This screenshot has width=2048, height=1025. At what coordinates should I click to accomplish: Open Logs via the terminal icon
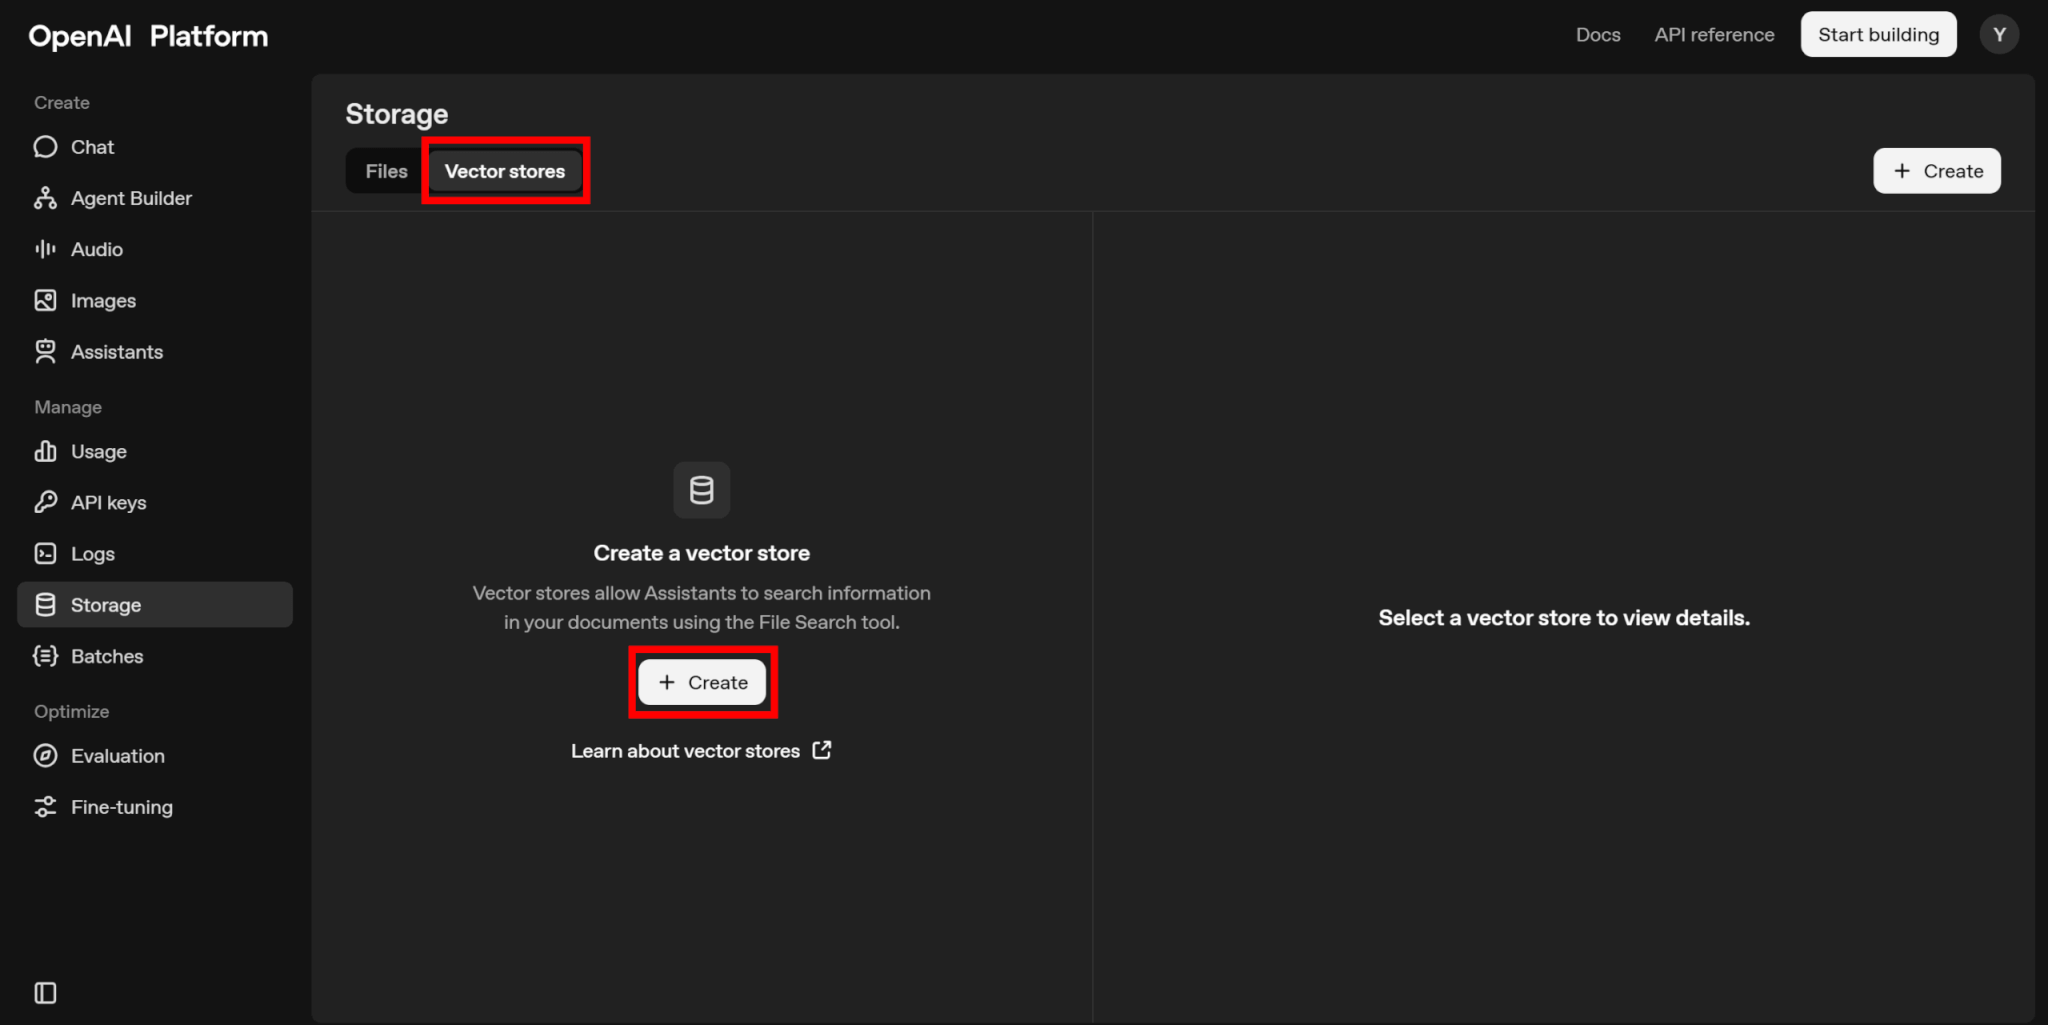click(45, 553)
